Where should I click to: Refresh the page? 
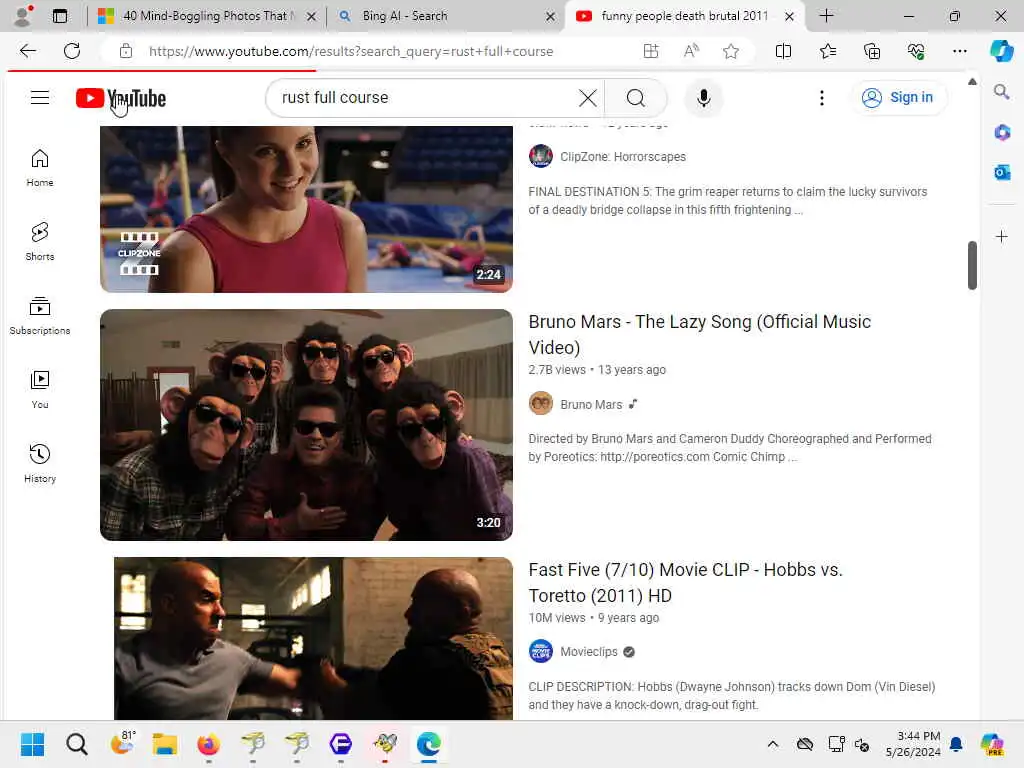(72, 51)
